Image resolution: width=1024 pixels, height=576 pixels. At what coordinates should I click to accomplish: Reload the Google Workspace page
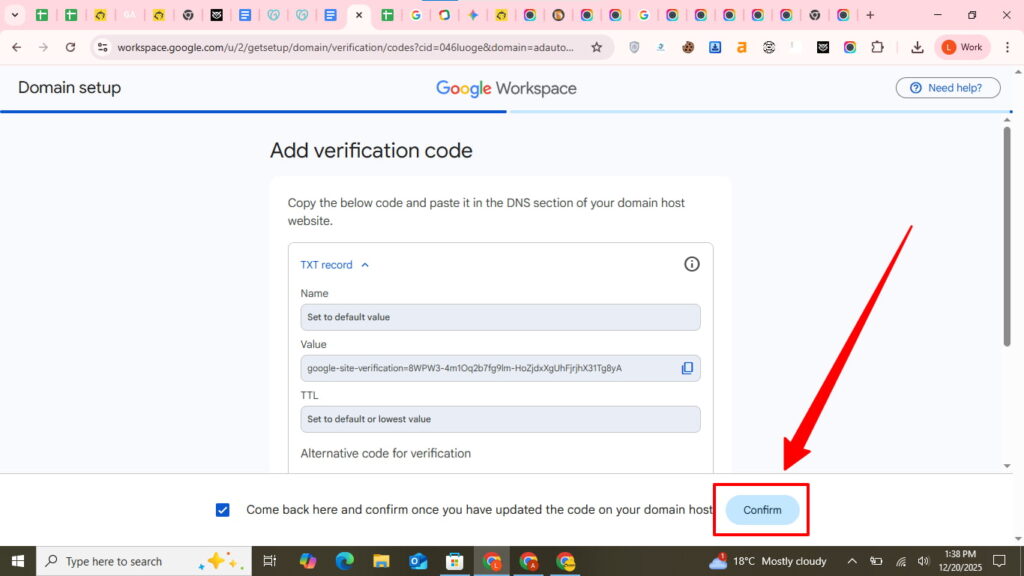(x=70, y=47)
